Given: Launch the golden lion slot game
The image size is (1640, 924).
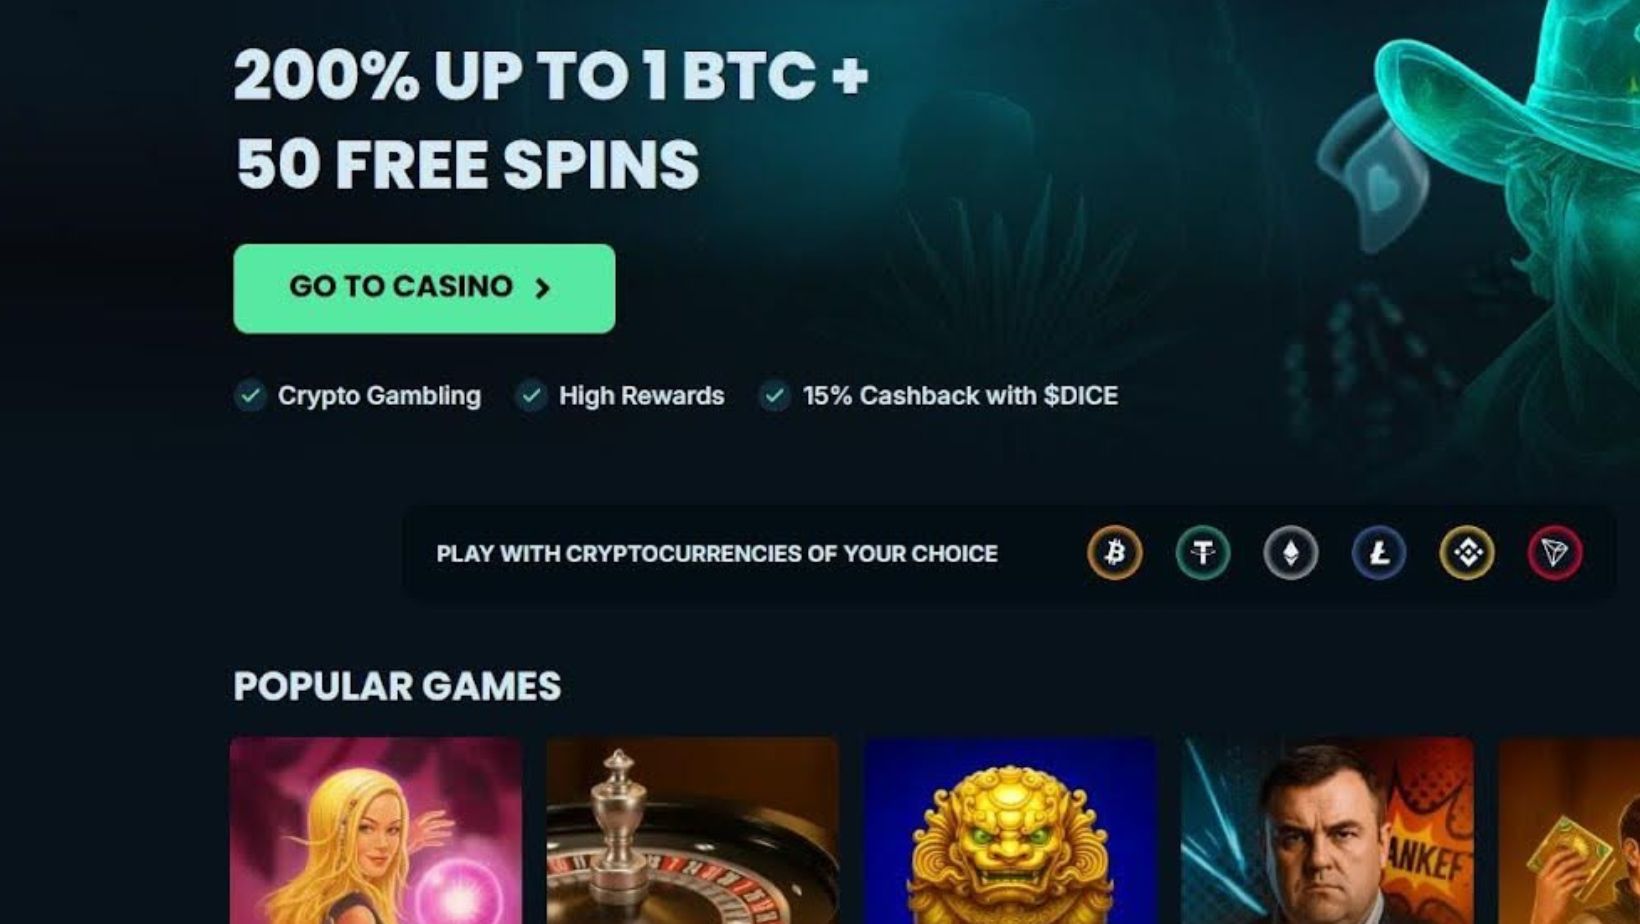Looking at the screenshot, I should coord(1010,831).
